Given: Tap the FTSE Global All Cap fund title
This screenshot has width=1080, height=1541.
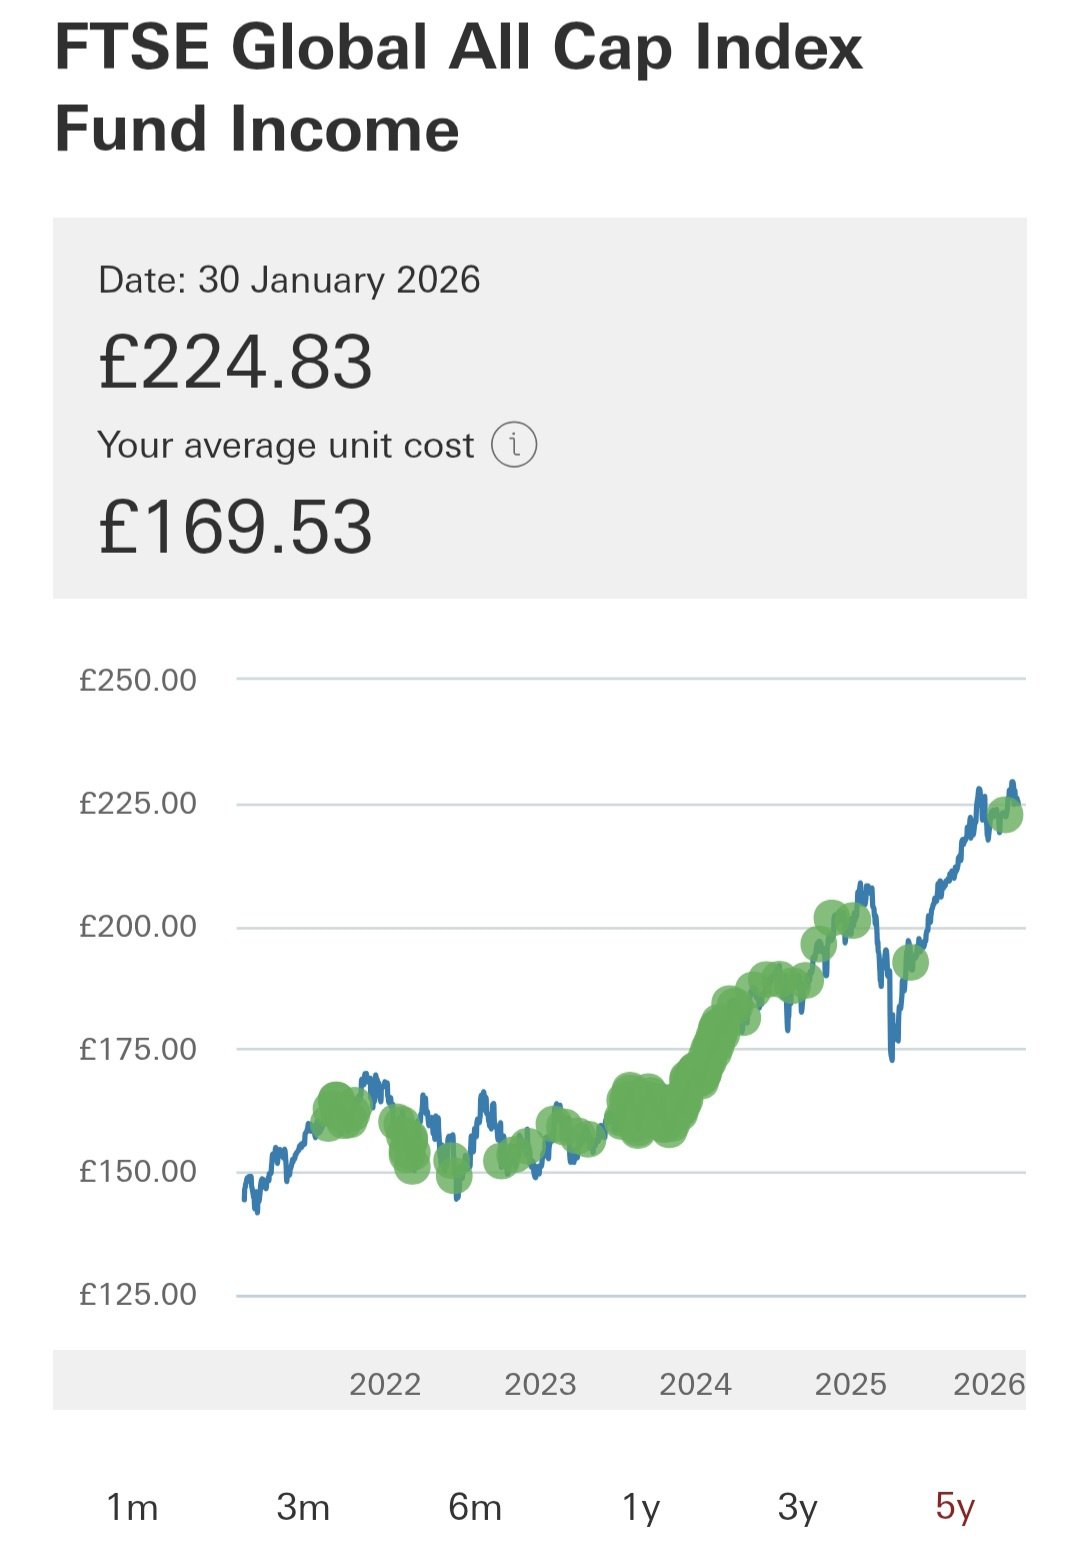Looking at the screenshot, I should (458, 88).
